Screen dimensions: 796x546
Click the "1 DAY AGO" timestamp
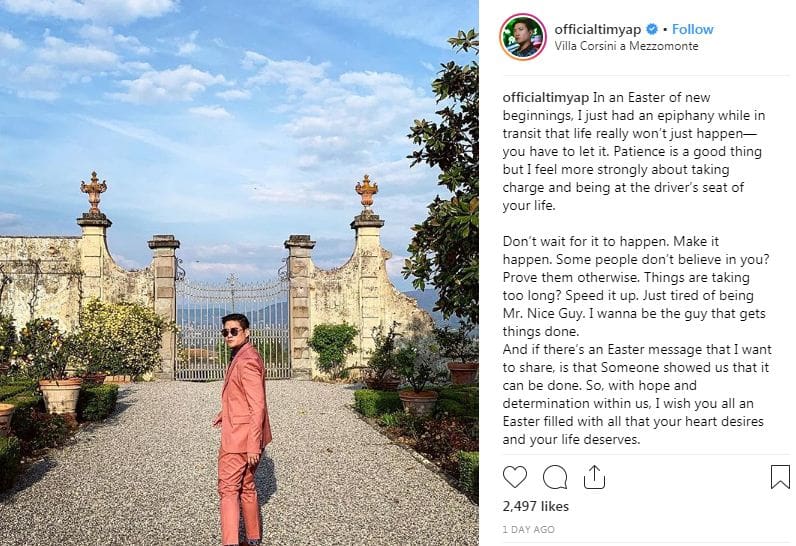[526, 530]
